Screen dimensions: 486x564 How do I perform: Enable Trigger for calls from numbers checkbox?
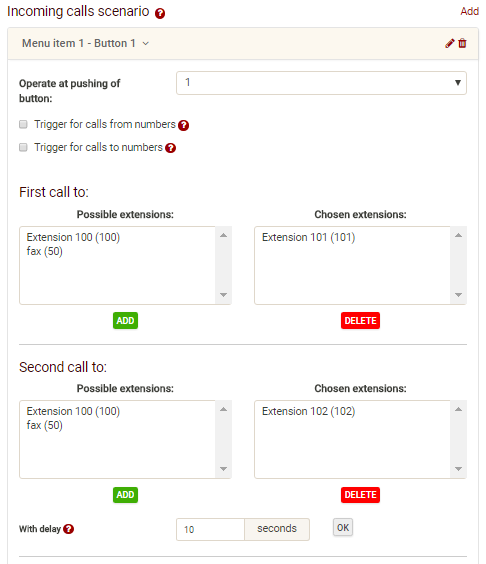(x=23, y=124)
